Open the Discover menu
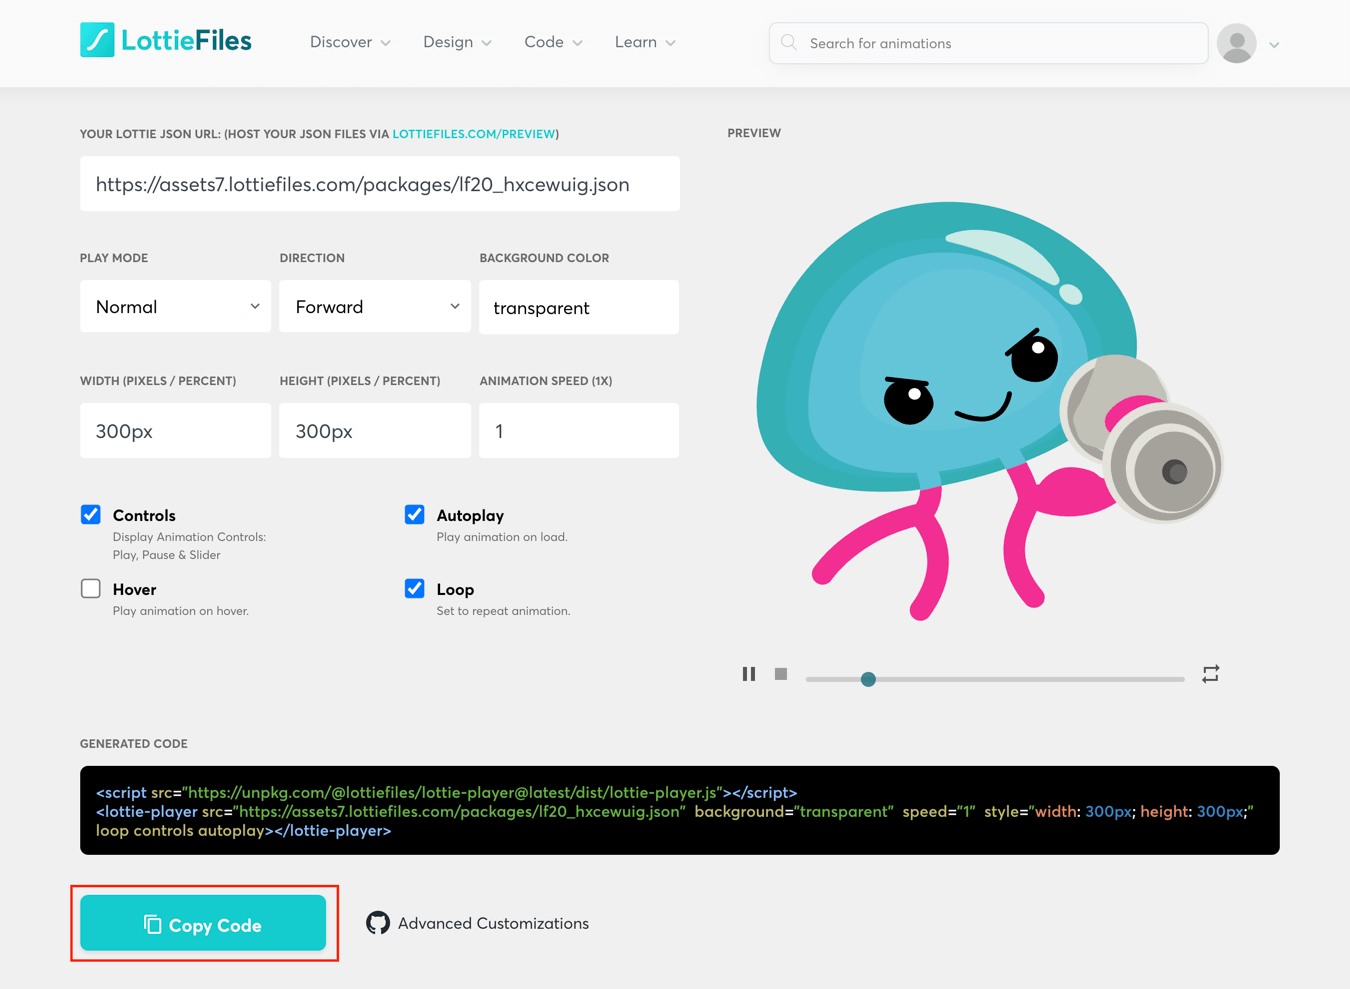The image size is (1350, 989). (x=350, y=42)
